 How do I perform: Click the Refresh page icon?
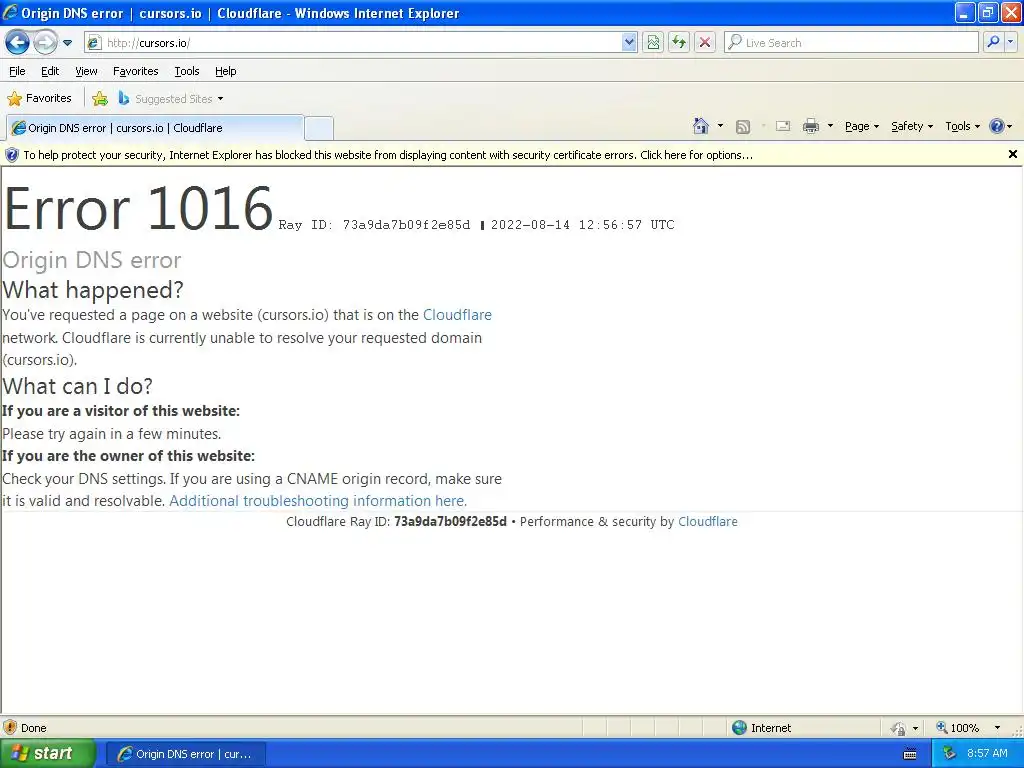click(679, 43)
